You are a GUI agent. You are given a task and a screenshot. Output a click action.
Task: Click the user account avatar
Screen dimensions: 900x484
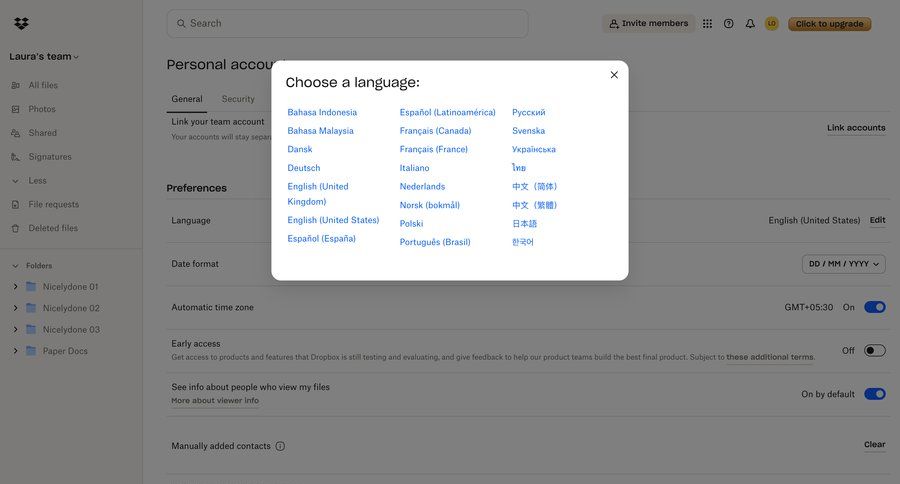772,24
